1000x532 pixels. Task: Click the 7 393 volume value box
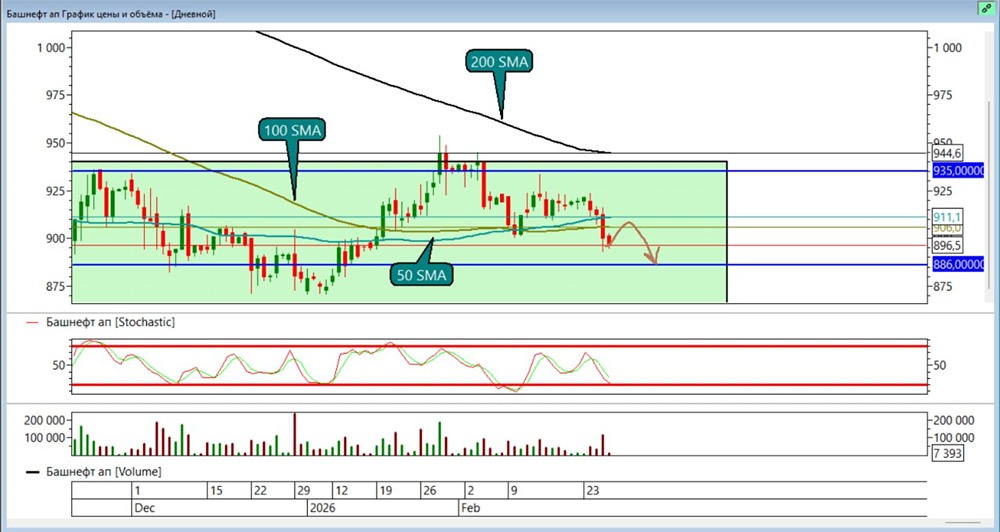(x=947, y=453)
